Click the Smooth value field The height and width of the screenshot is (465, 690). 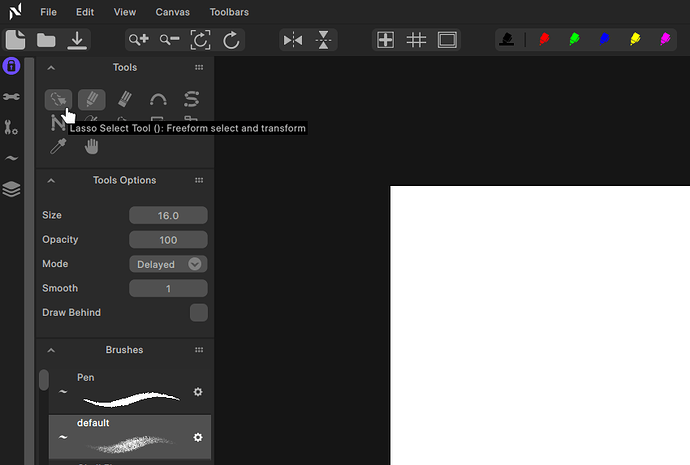pyautogui.click(x=168, y=289)
